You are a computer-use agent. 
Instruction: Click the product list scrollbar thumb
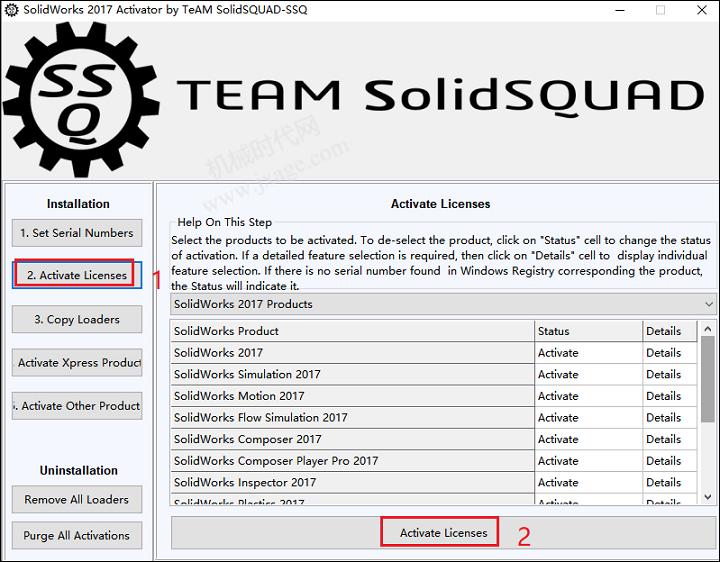pyautogui.click(x=708, y=379)
